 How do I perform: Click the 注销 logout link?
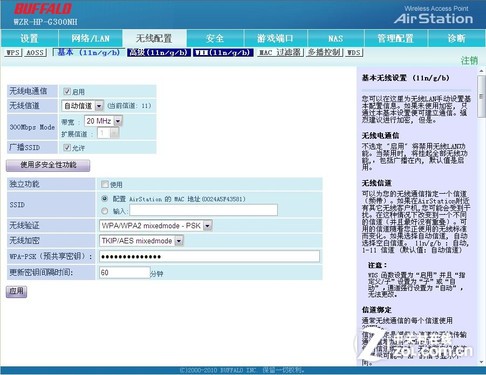(x=469, y=61)
